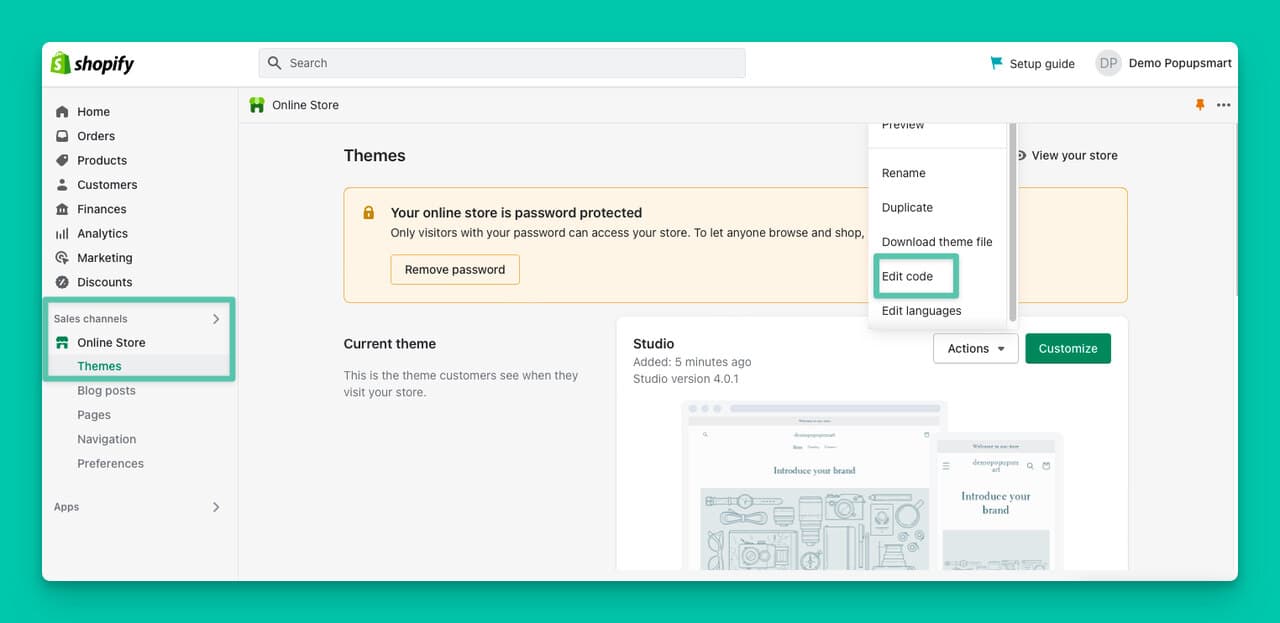
Task: Click the Marketing target icon
Action: pos(62,258)
